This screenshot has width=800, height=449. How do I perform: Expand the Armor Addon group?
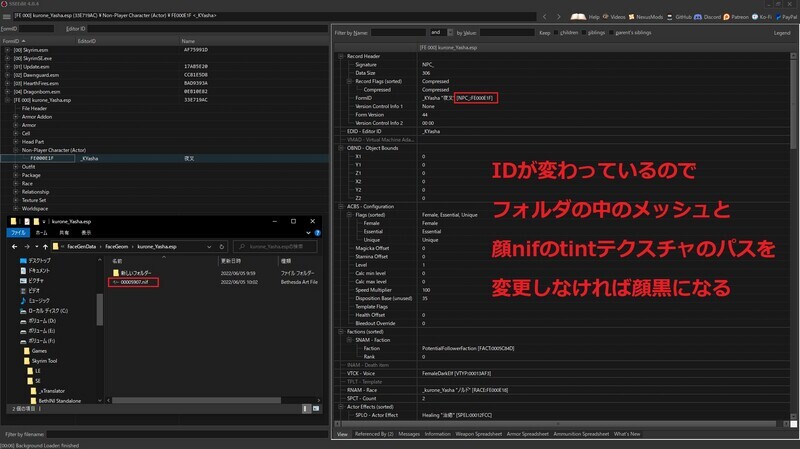tap(16, 117)
